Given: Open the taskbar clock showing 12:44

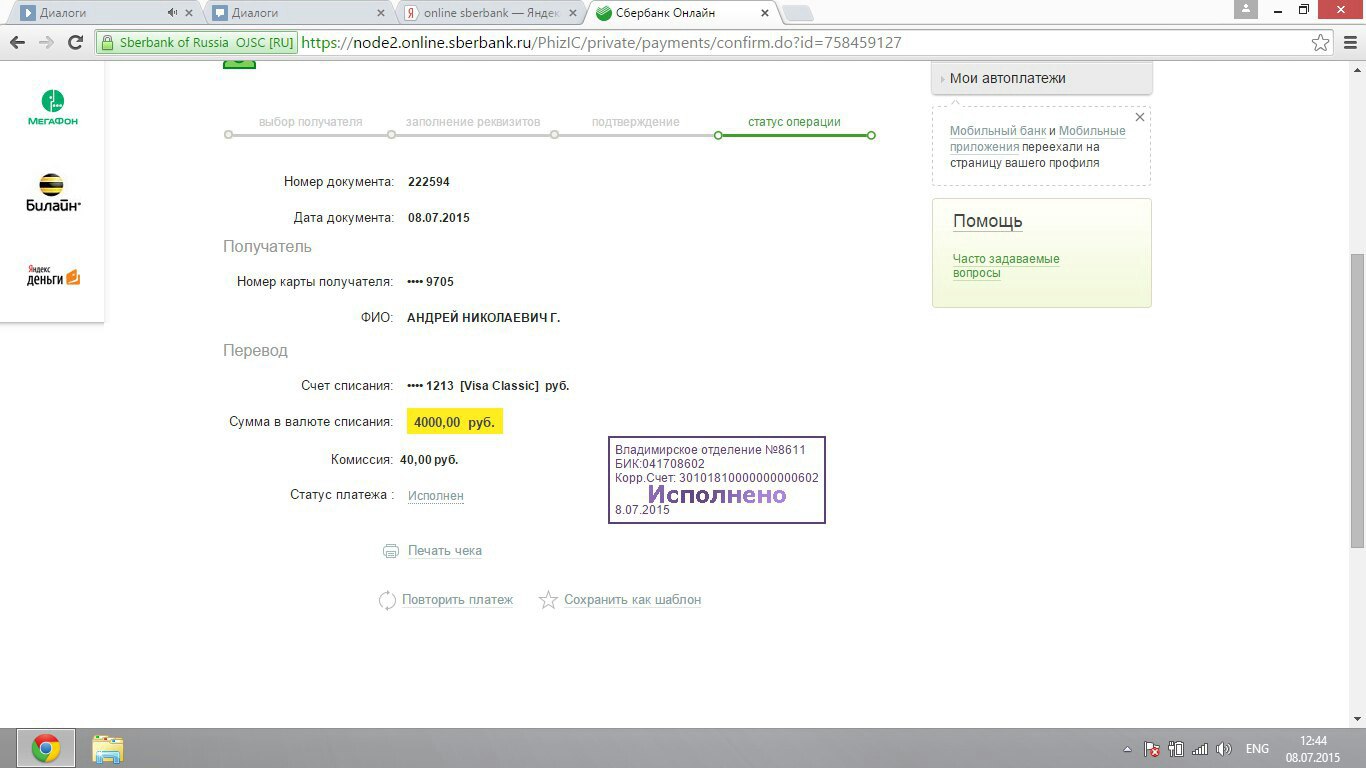Looking at the screenshot, I should (x=1313, y=749).
